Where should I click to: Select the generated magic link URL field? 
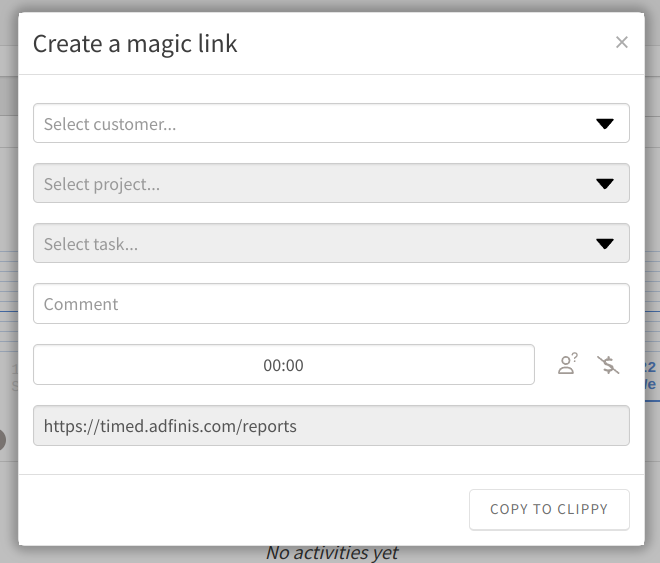pyautogui.click(x=331, y=425)
